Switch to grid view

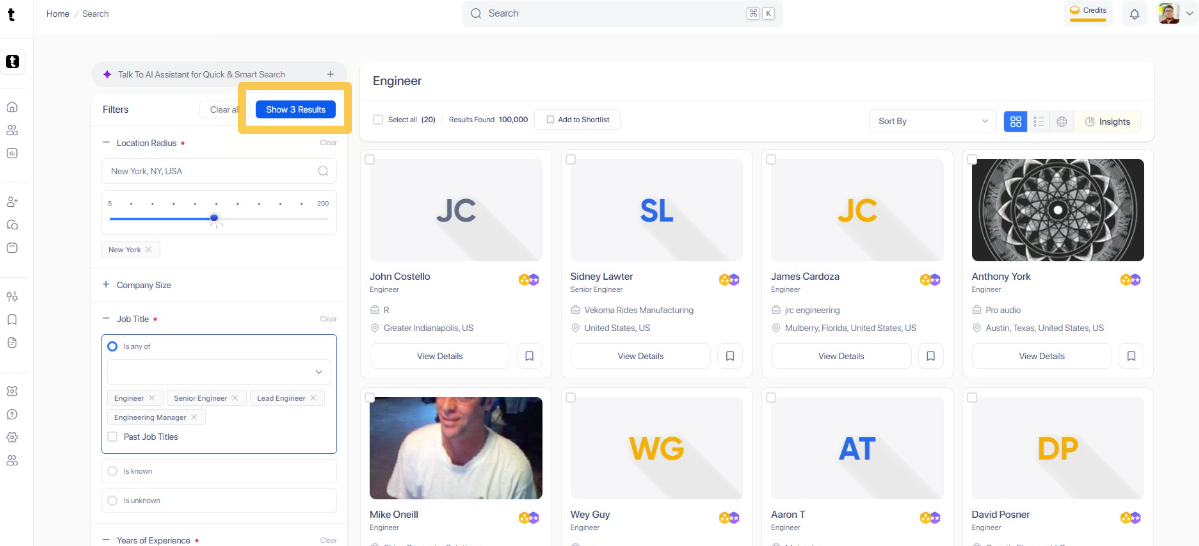pyautogui.click(x=1015, y=121)
